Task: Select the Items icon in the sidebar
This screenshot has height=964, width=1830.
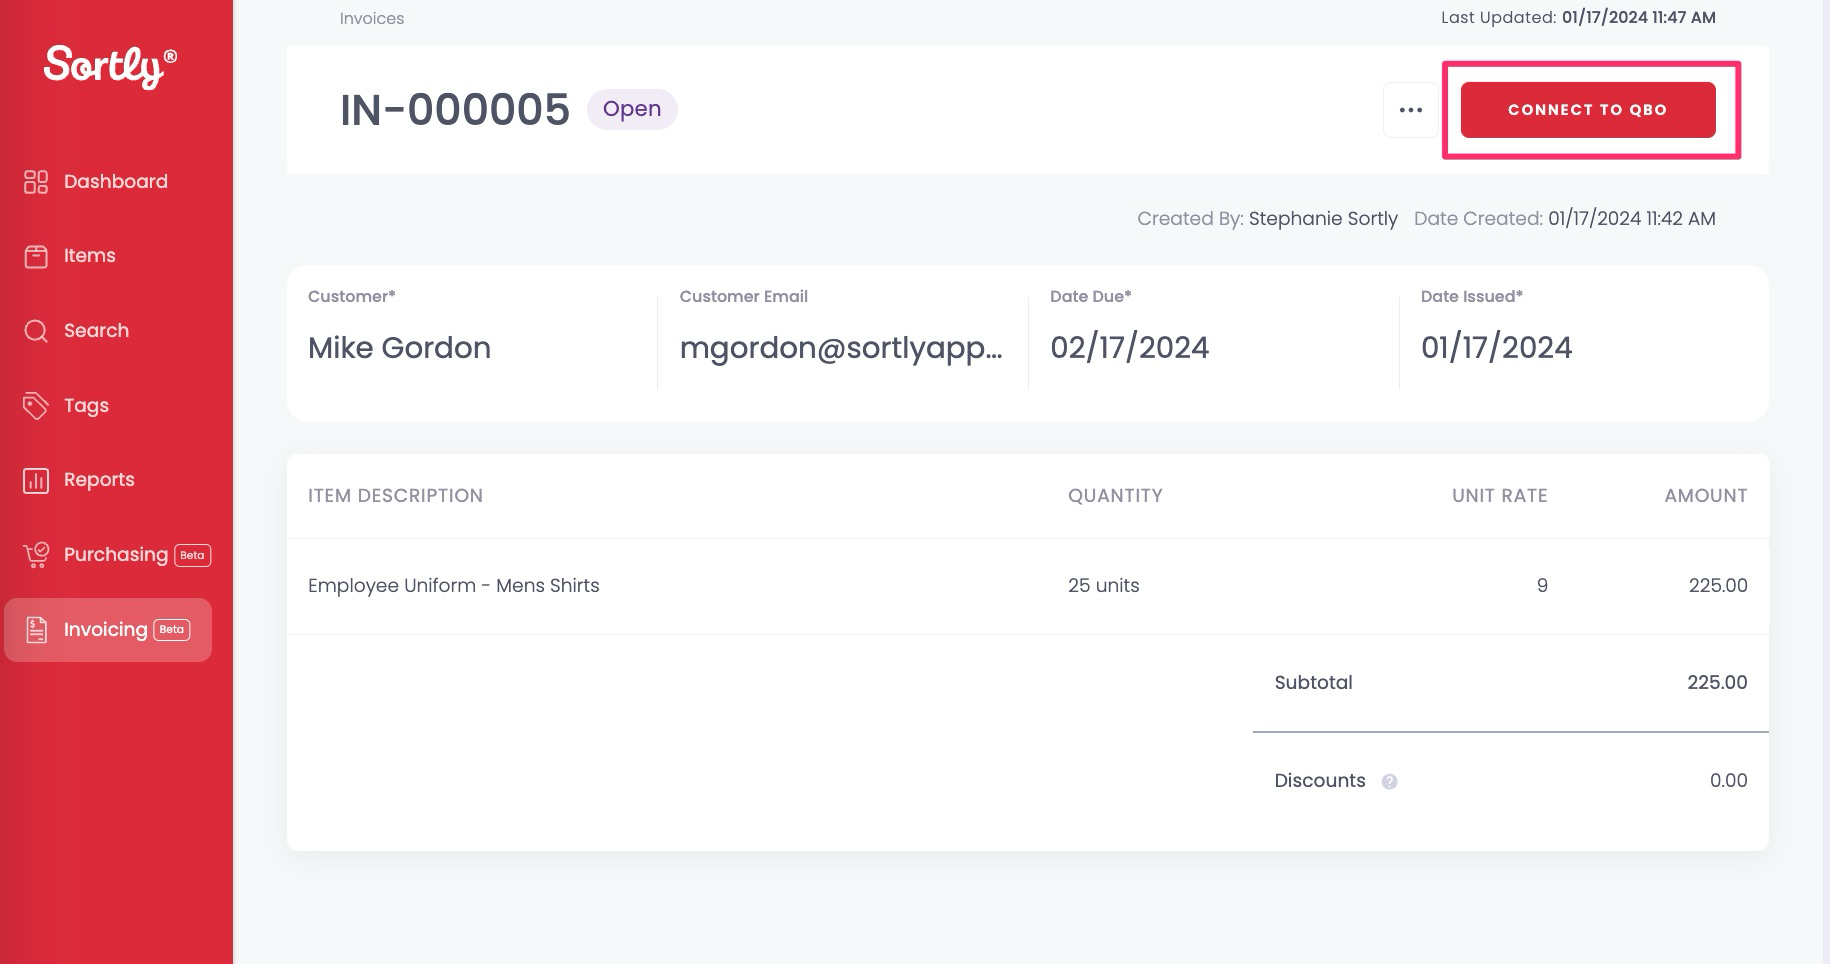Action: tap(36, 255)
